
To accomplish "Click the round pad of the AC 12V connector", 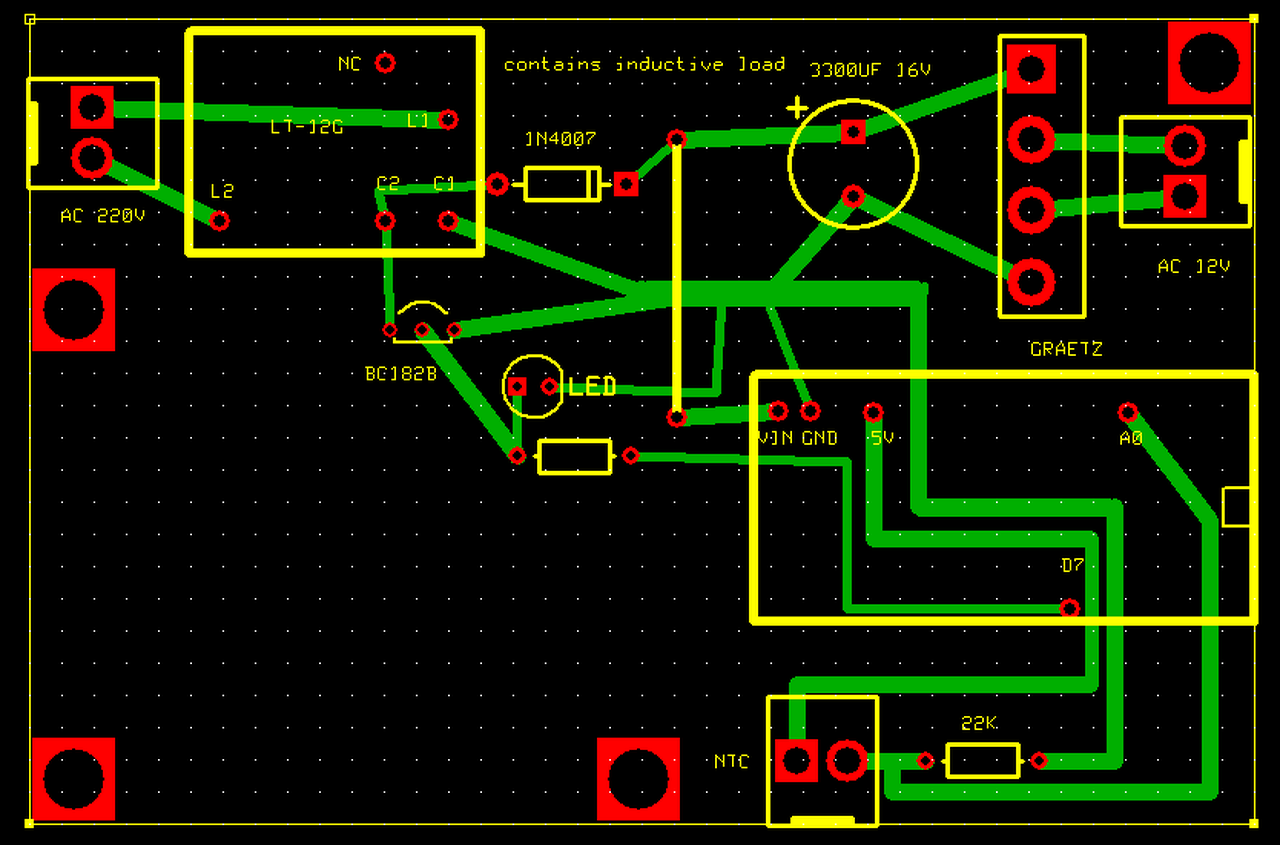I will click(x=1185, y=146).
